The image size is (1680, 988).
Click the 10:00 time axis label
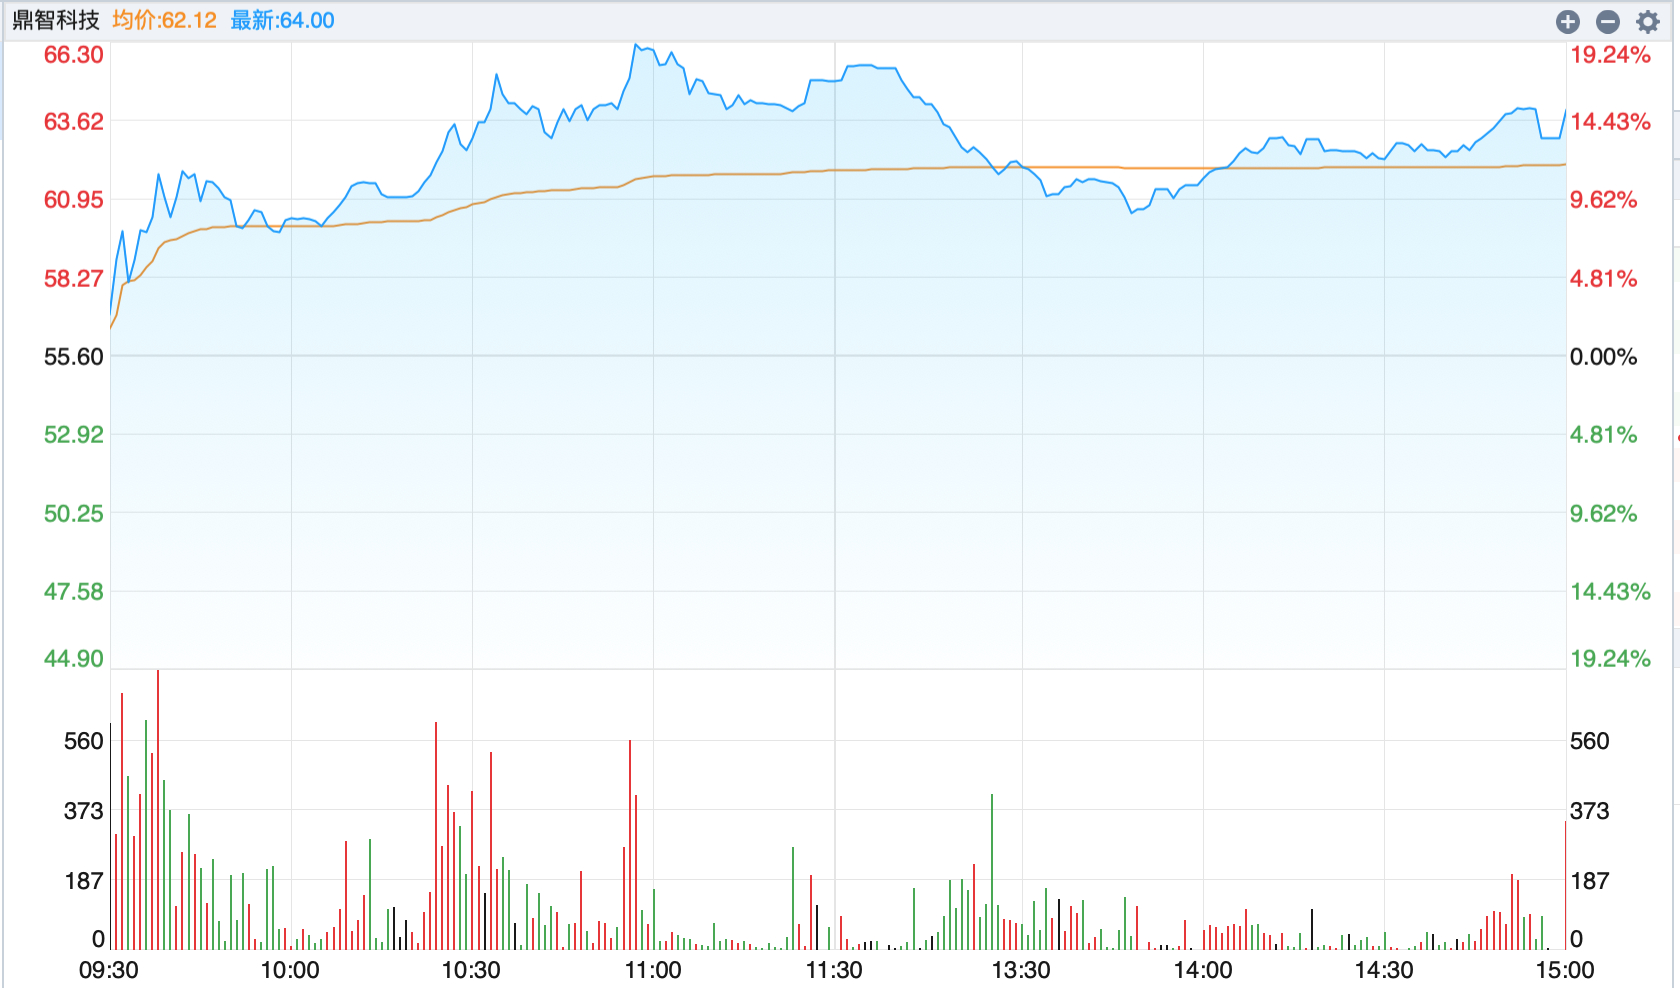[x=290, y=970]
